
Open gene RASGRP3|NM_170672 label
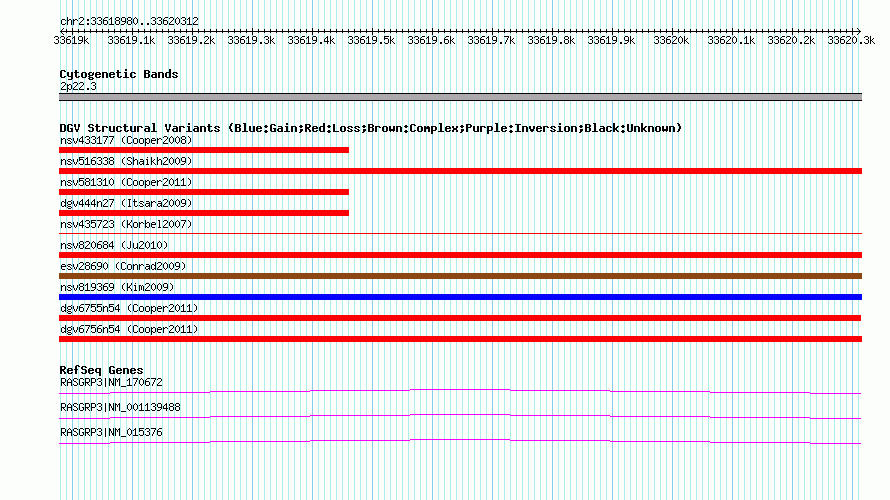point(111,383)
